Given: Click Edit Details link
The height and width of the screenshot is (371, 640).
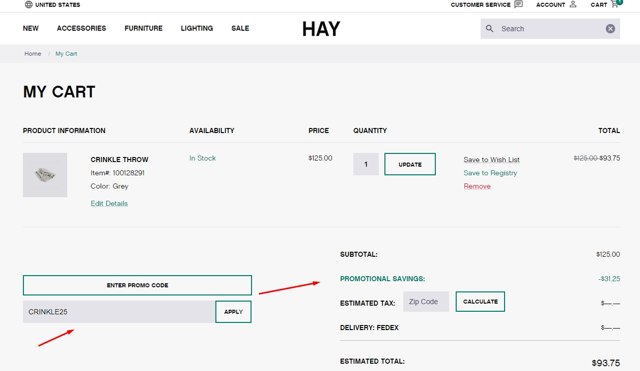Looking at the screenshot, I should [109, 203].
